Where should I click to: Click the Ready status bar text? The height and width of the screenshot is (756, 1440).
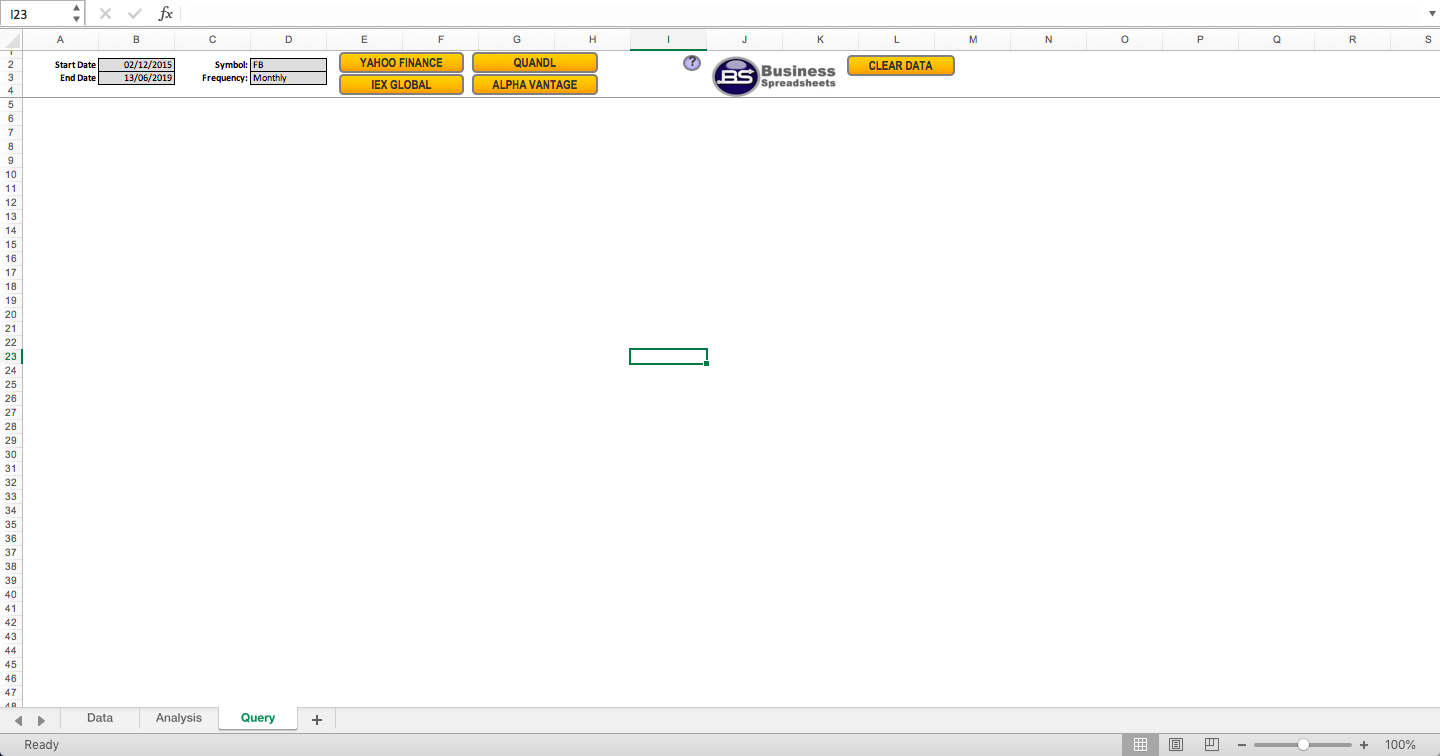point(42,745)
